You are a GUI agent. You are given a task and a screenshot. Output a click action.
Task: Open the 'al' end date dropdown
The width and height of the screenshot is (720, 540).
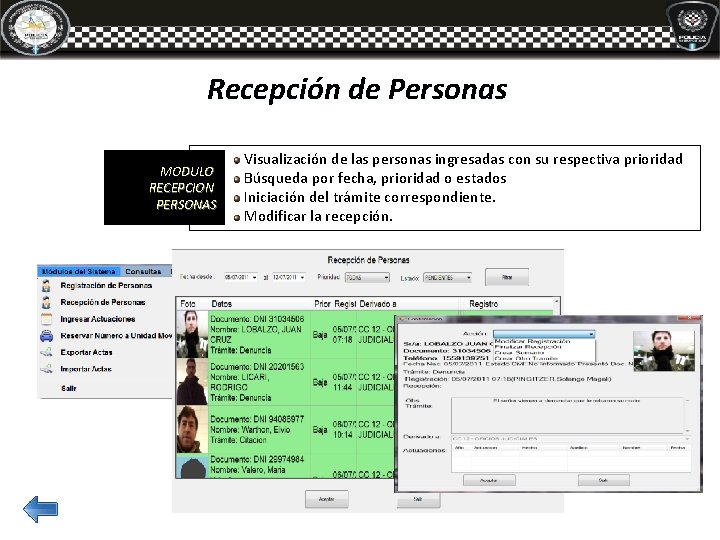[302, 277]
